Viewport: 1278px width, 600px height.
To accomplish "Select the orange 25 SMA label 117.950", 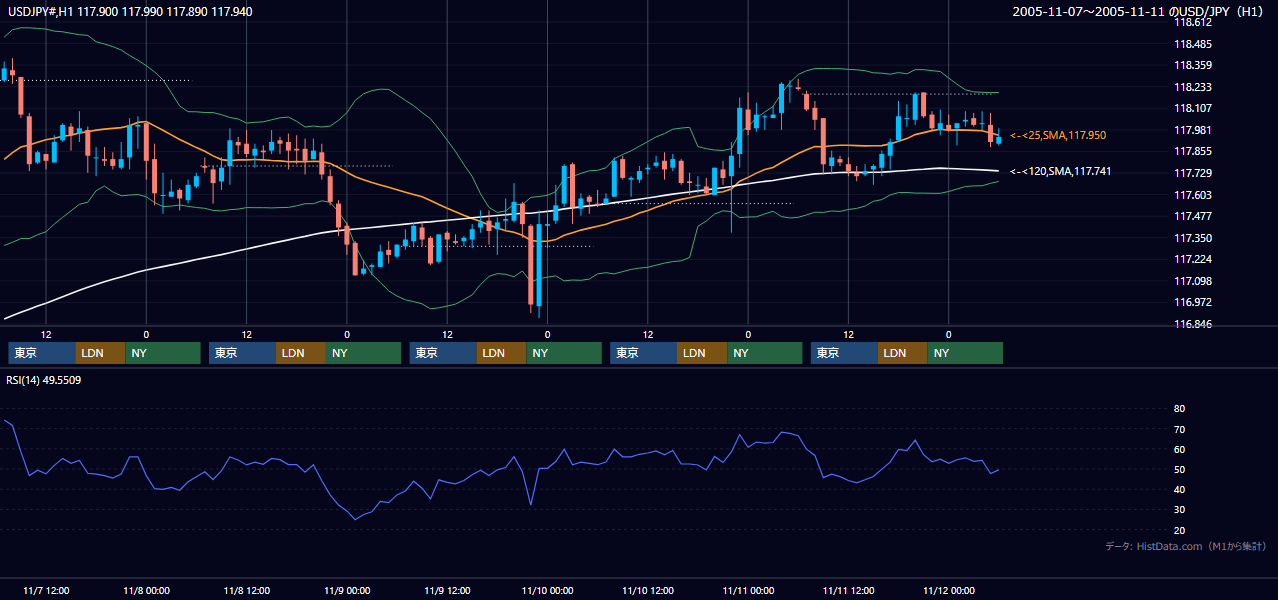I will click(x=1058, y=135).
